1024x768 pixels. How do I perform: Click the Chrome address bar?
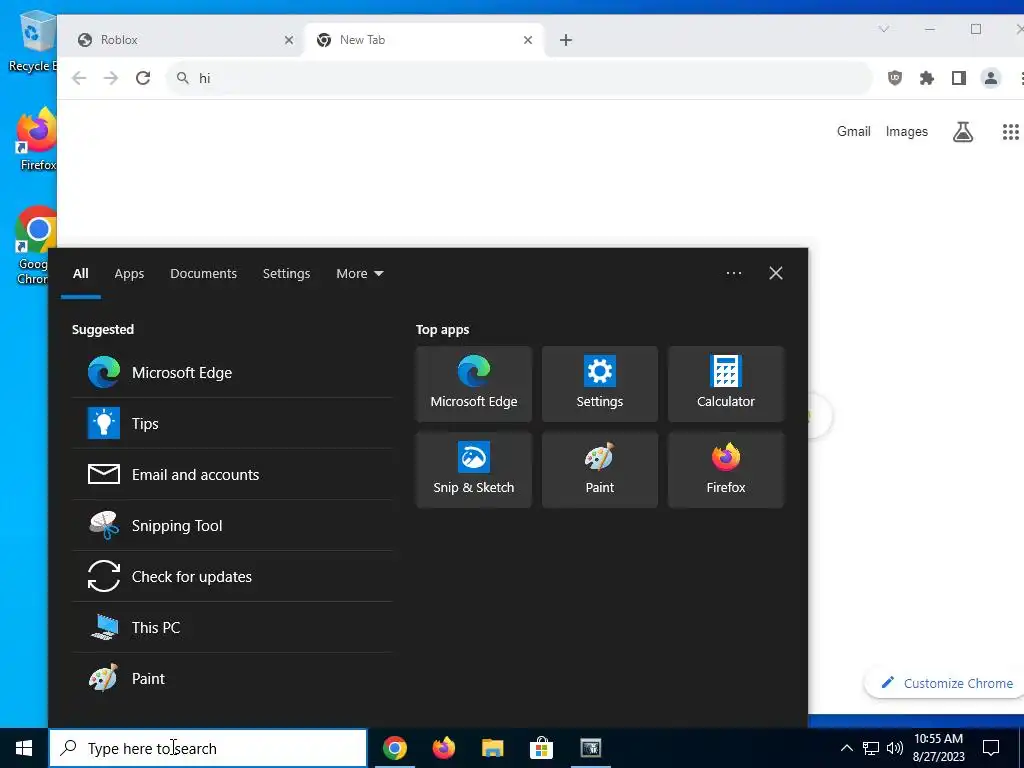(x=519, y=78)
